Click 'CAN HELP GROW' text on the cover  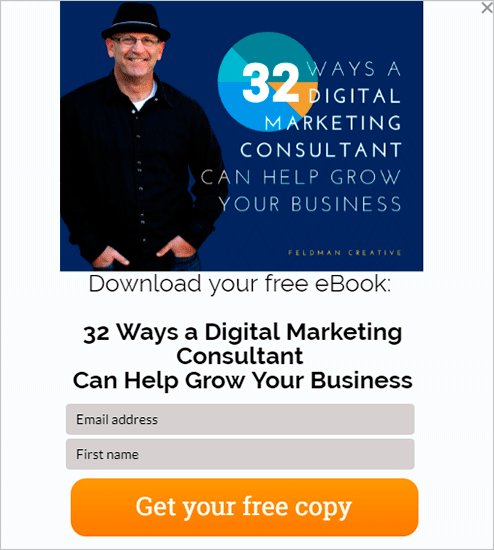click(301, 177)
